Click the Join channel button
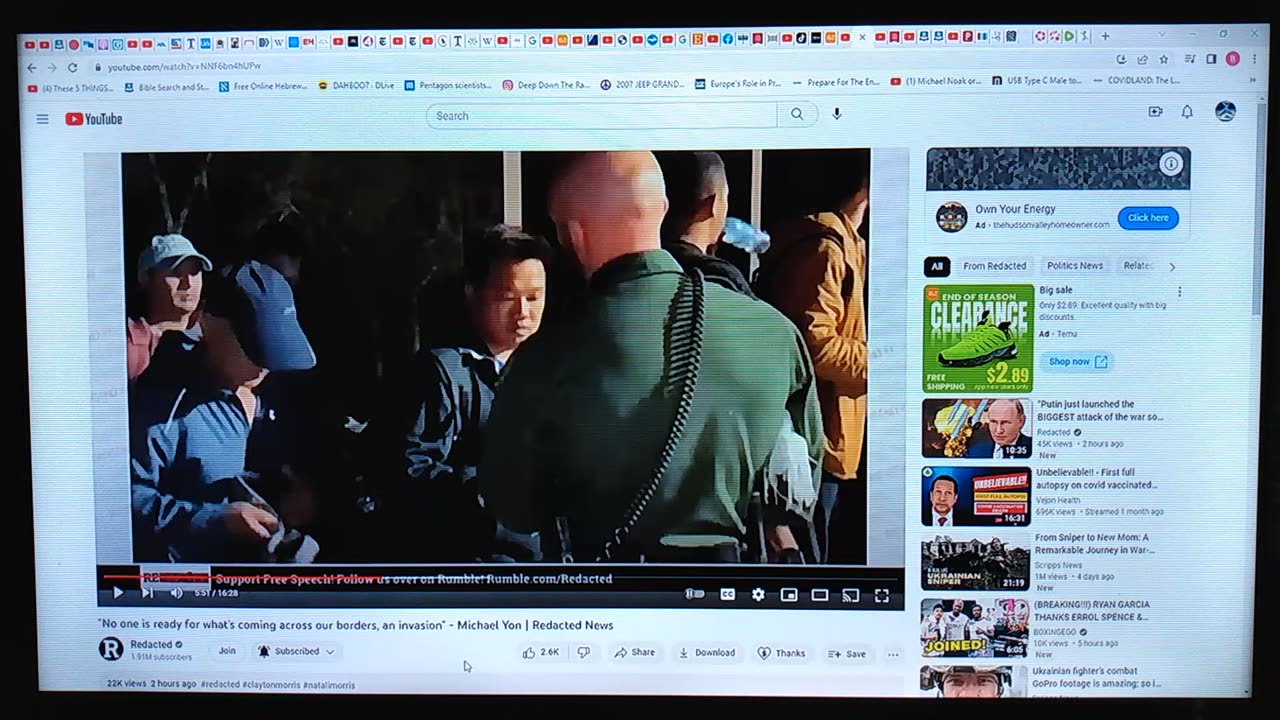This screenshot has height=720, width=1280. point(227,651)
